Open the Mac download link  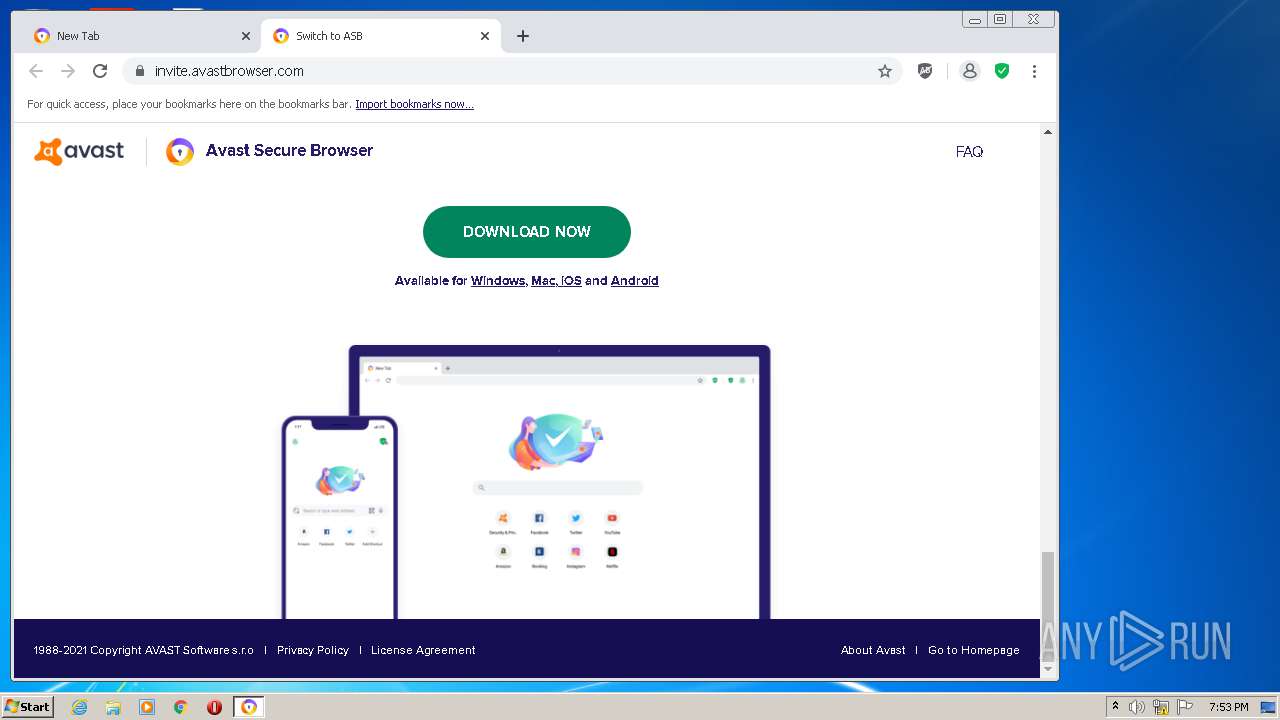[544, 281]
